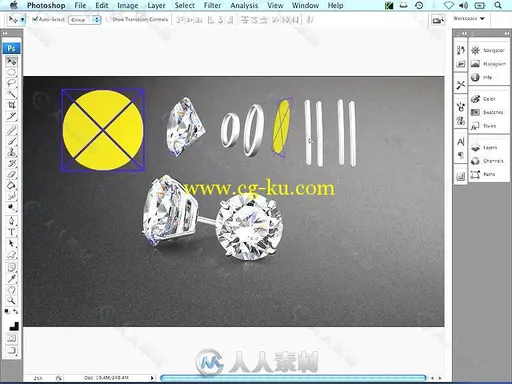This screenshot has height=384, width=512.
Task: Open the Paragraph panel icon
Action: (x=461, y=155)
